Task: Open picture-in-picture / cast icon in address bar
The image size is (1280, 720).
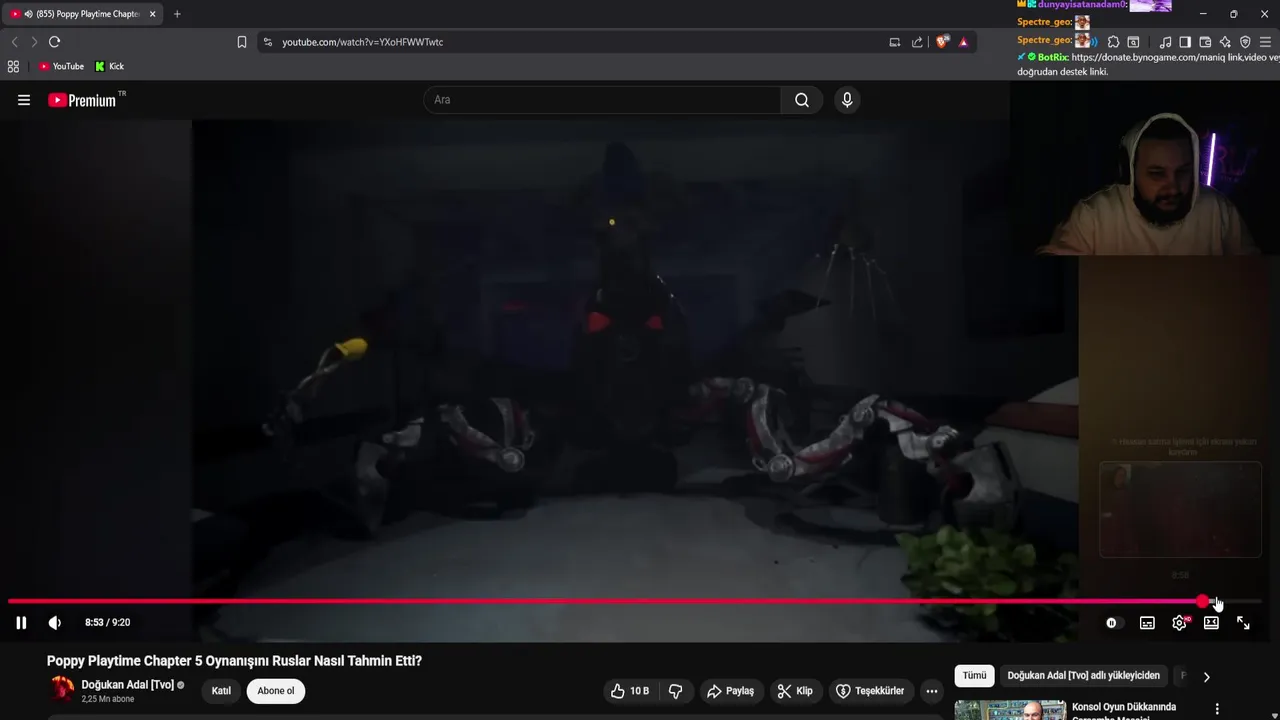Action: point(895,42)
